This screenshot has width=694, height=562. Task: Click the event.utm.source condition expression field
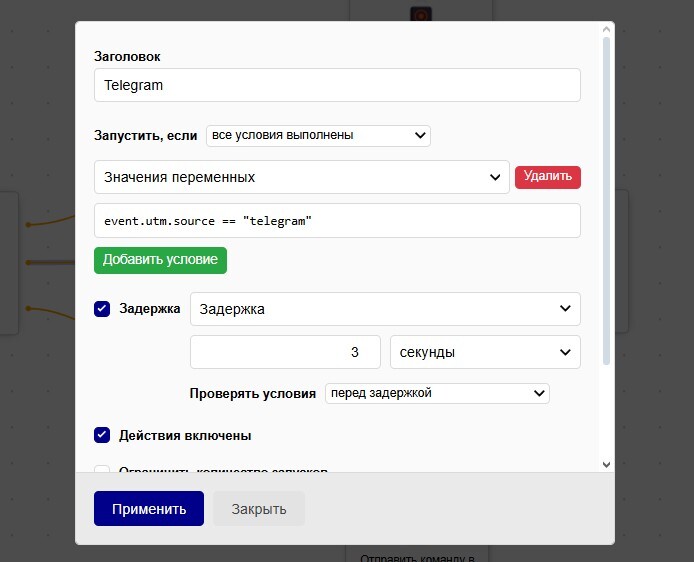(x=337, y=221)
